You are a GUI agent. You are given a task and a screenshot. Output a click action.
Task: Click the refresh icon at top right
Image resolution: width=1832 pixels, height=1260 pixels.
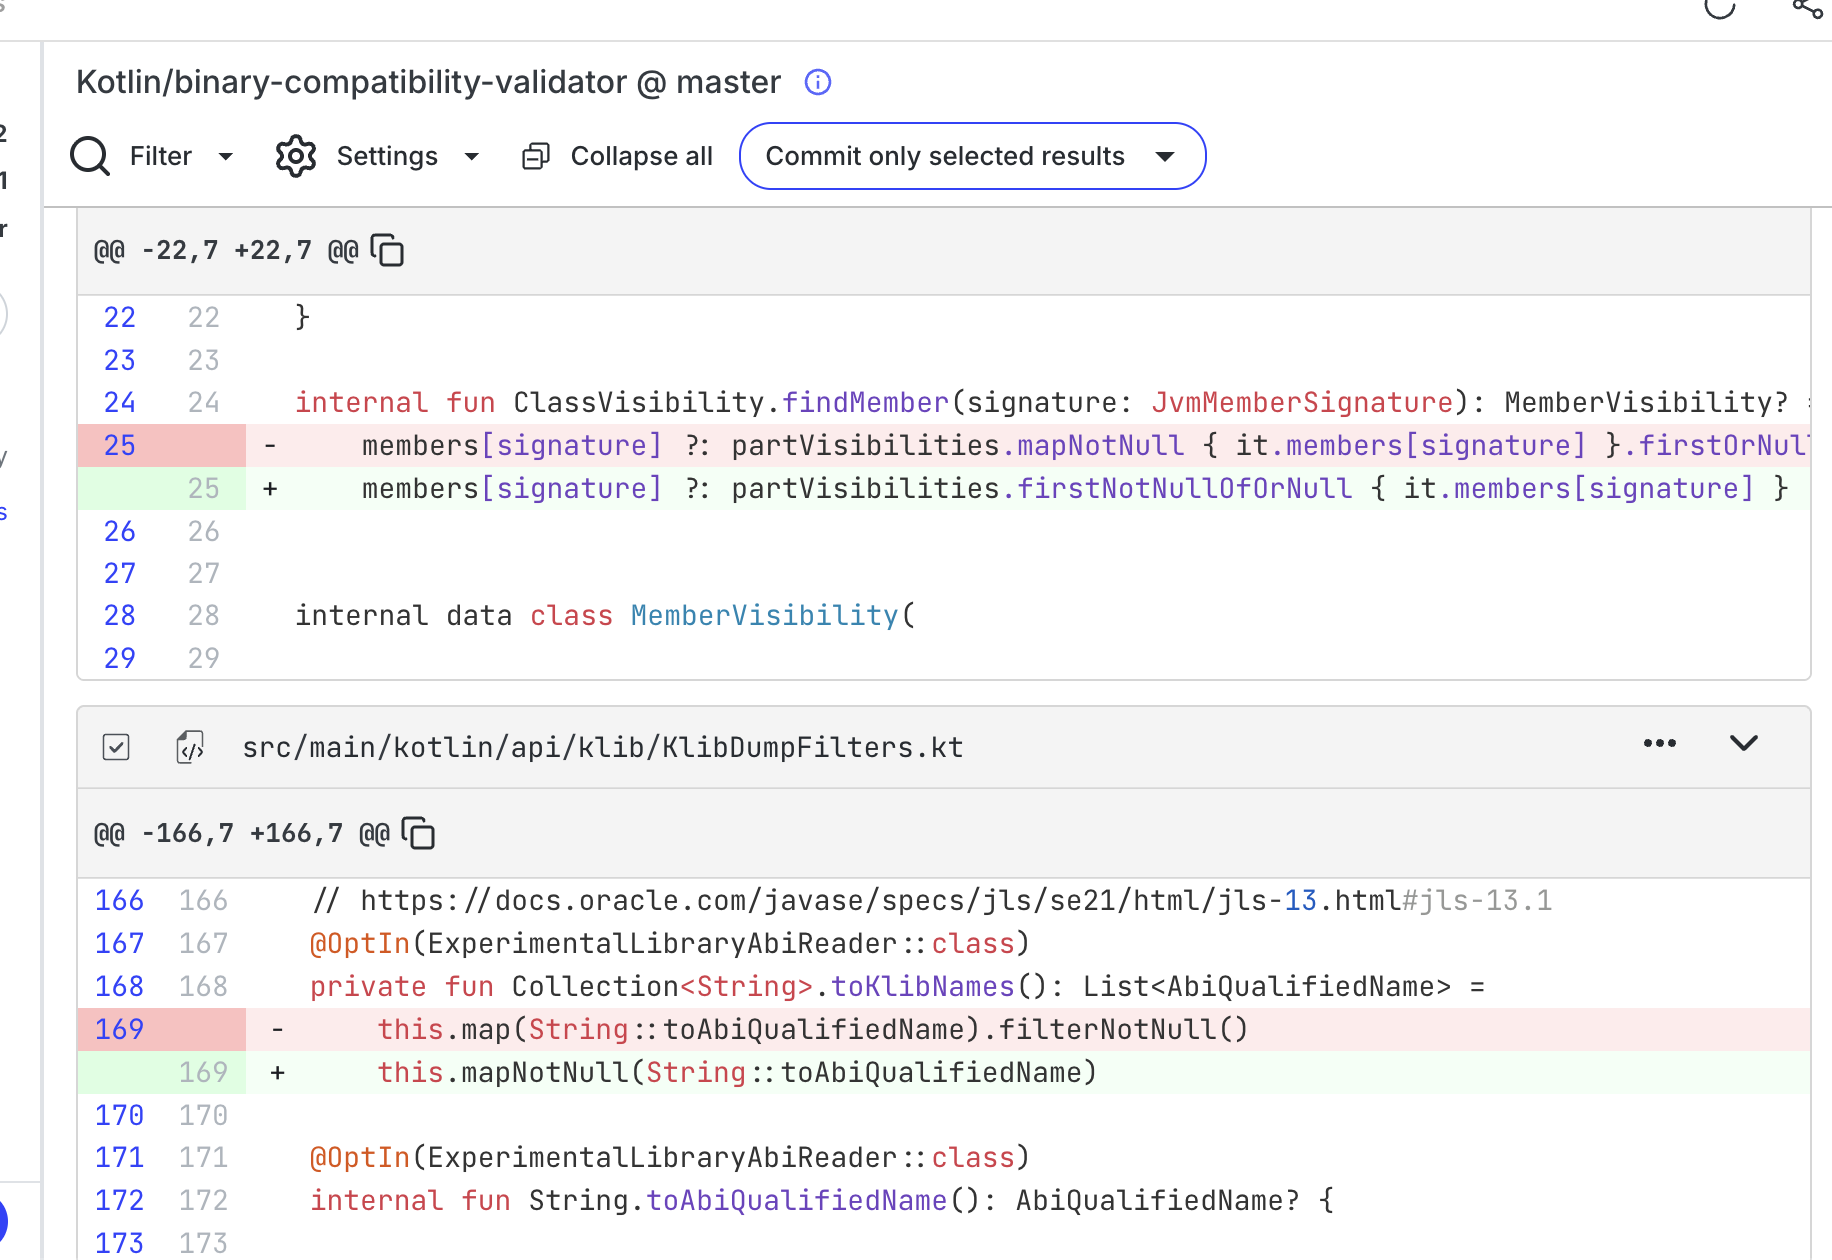click(x=1720, y=8)
